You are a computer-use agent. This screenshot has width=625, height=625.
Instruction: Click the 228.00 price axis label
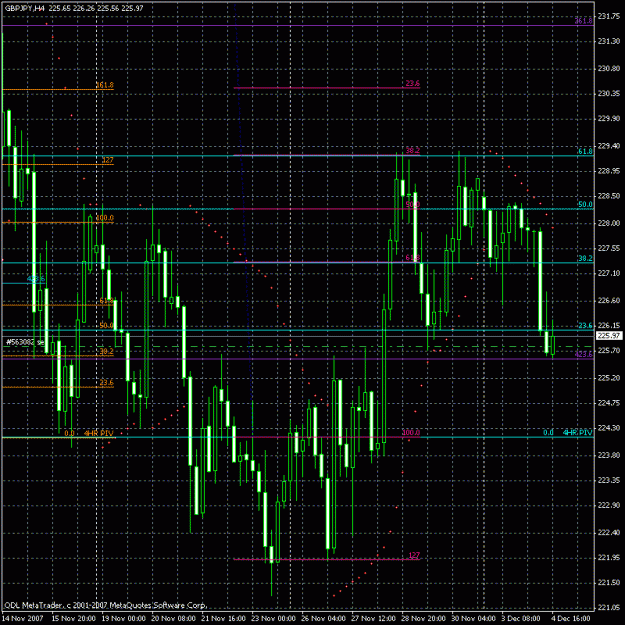(609, 223)
